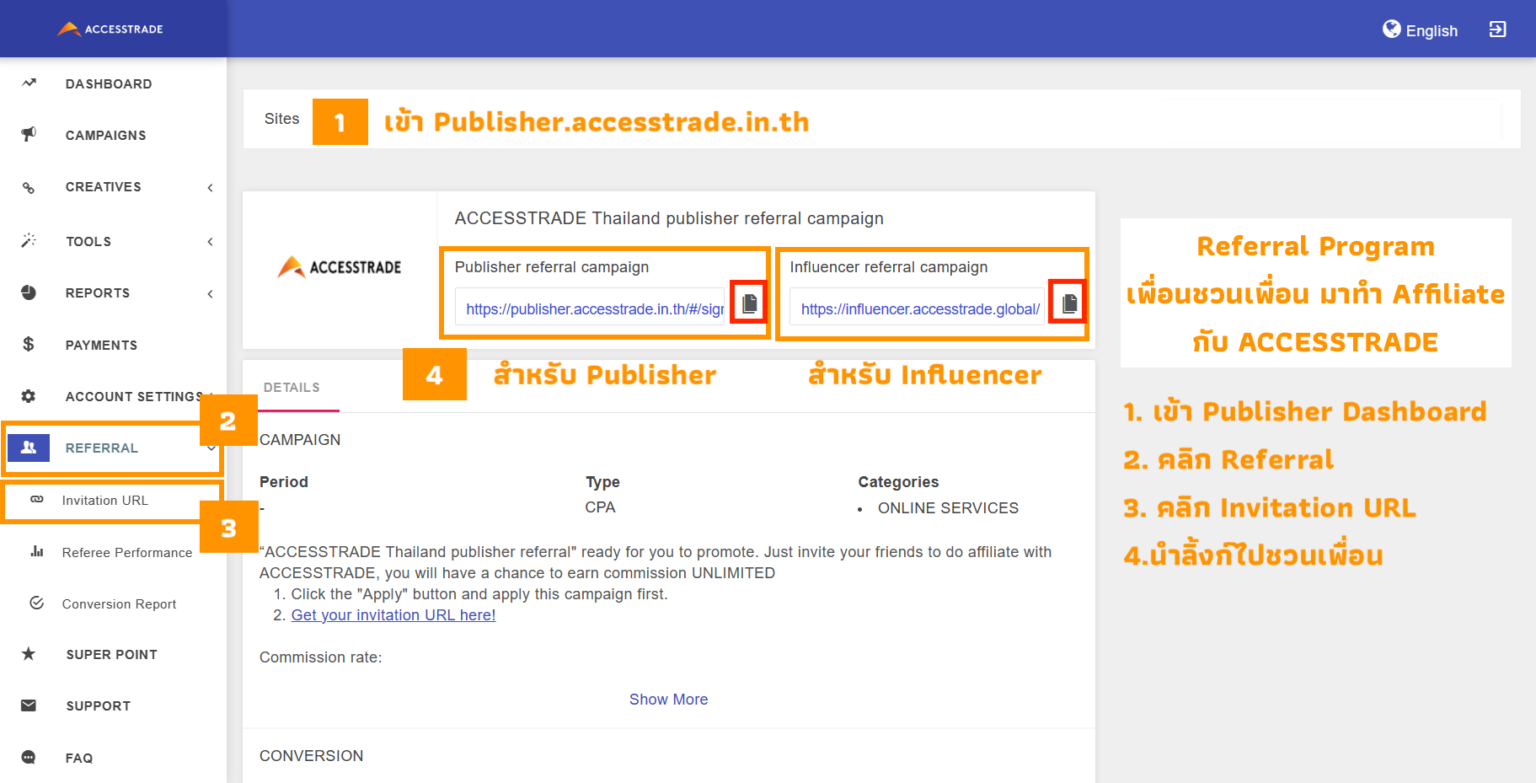Open the English language selector
1536x783 pixels.
pyautogui.click(x=1419, y=30)
